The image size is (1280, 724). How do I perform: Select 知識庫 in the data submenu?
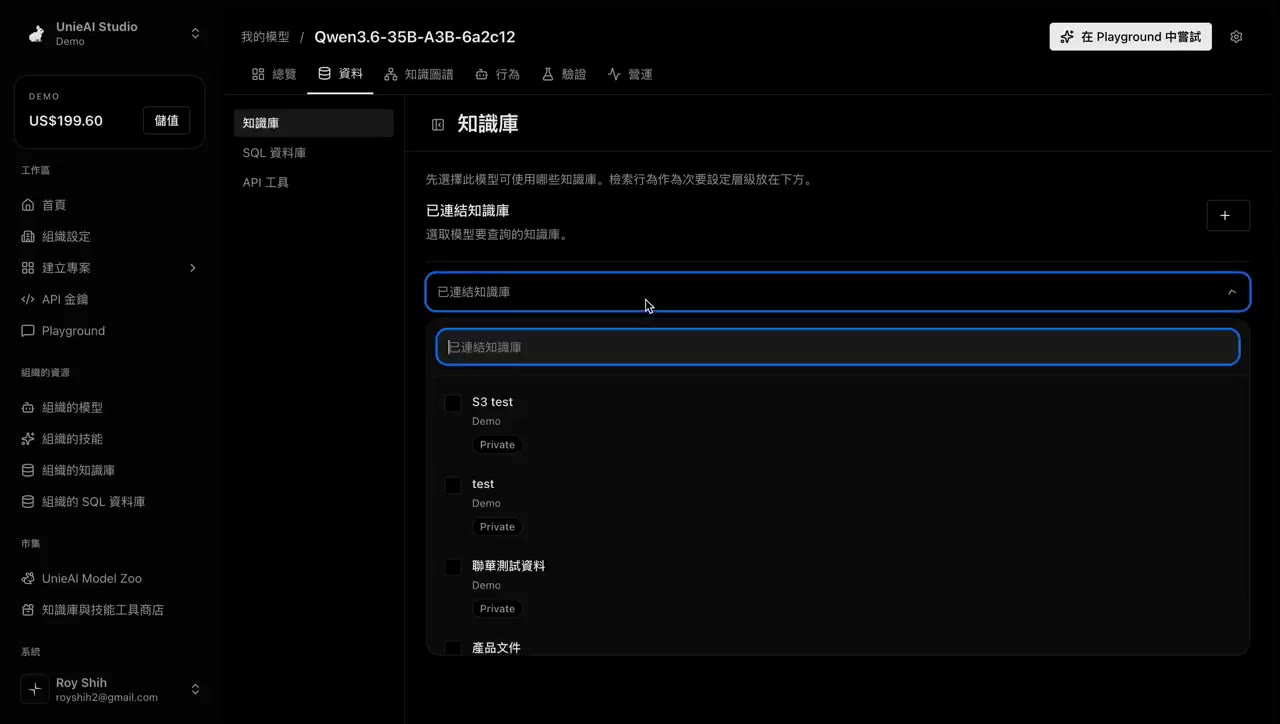click(x=314, y=123)
